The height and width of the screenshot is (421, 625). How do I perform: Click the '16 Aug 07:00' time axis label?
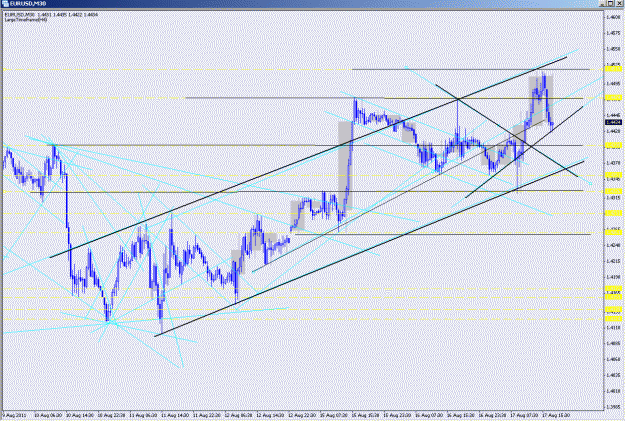[x=429, y=415]
